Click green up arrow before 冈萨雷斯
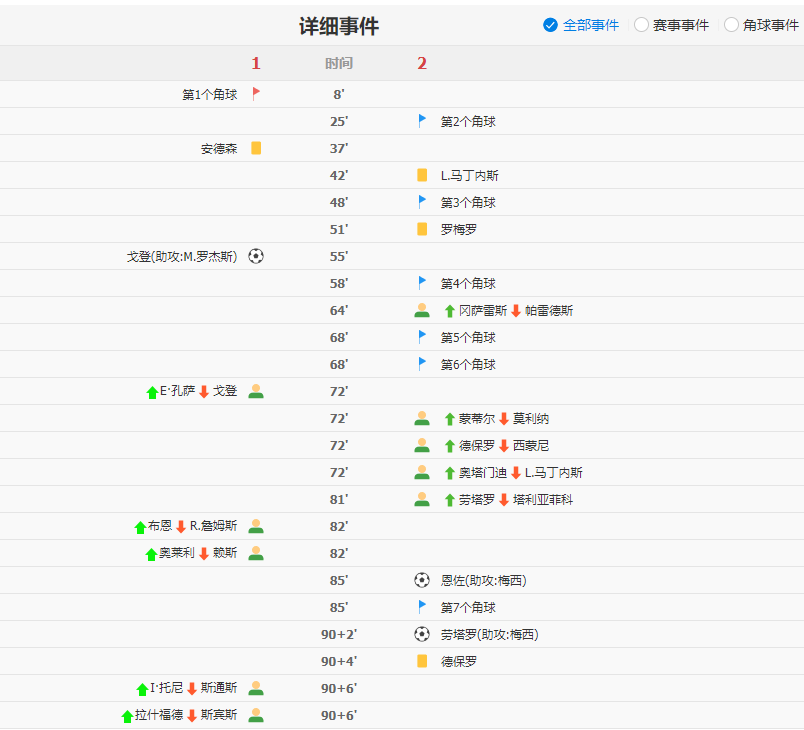The width and height of the screenshot is (804, 730). [450, 311]
